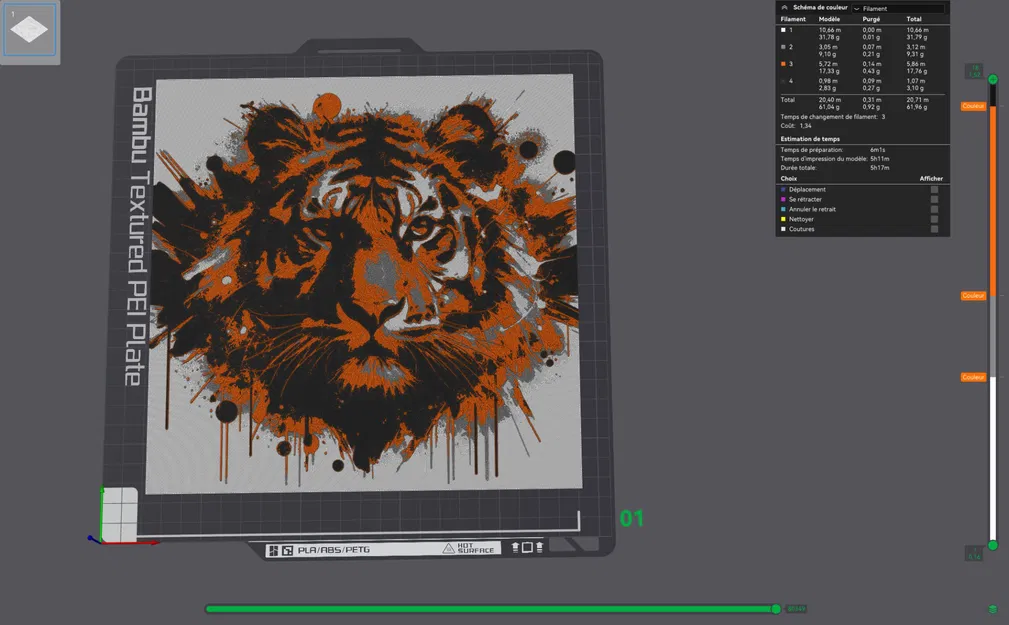Click the 'Choix' column header
Image resolution: width=1009 pixels, height=625 pixels.
pyautogui.click(x=788, y=179)
